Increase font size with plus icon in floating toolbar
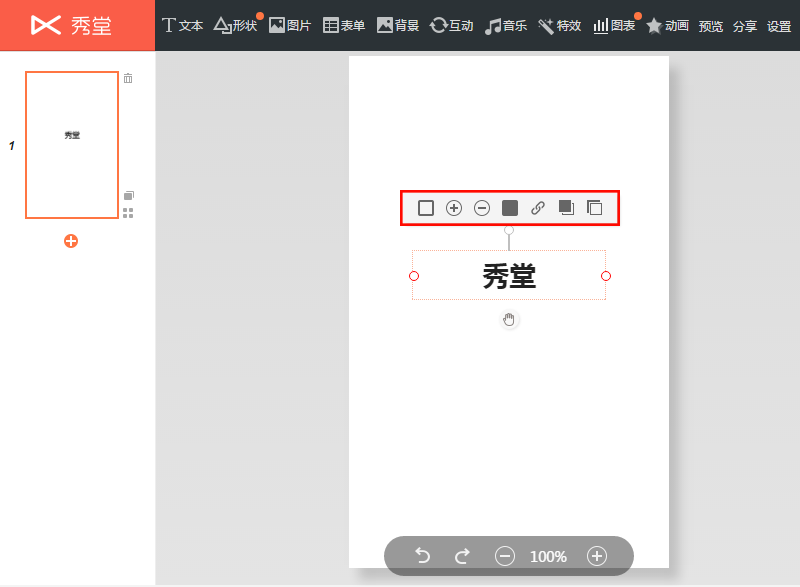800x587 pixels. [454, 208]
